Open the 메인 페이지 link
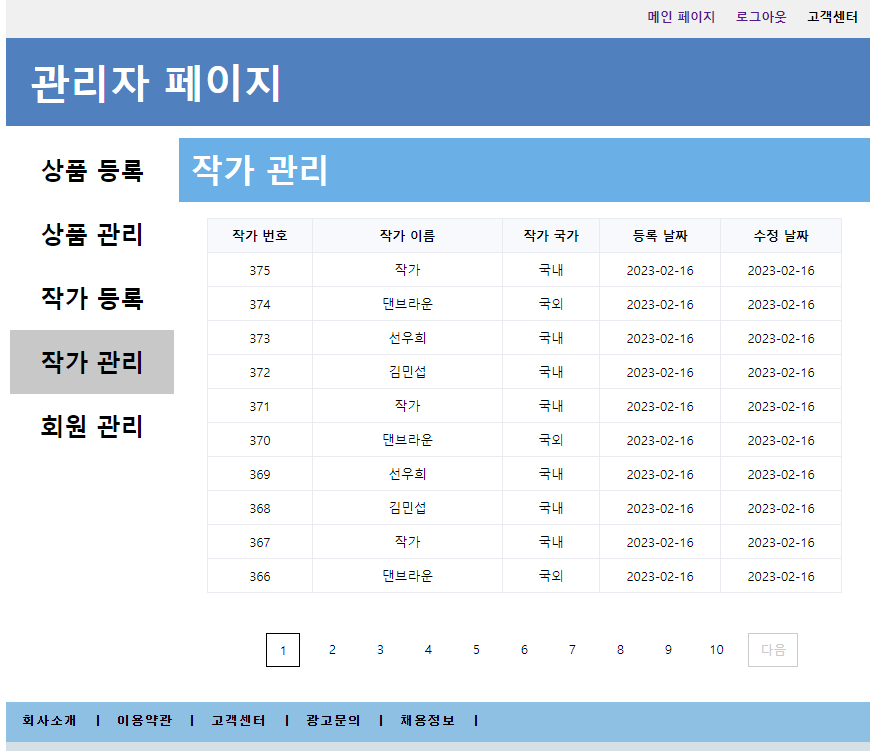The height and width of the screenshot is (751, 881). 680,17
